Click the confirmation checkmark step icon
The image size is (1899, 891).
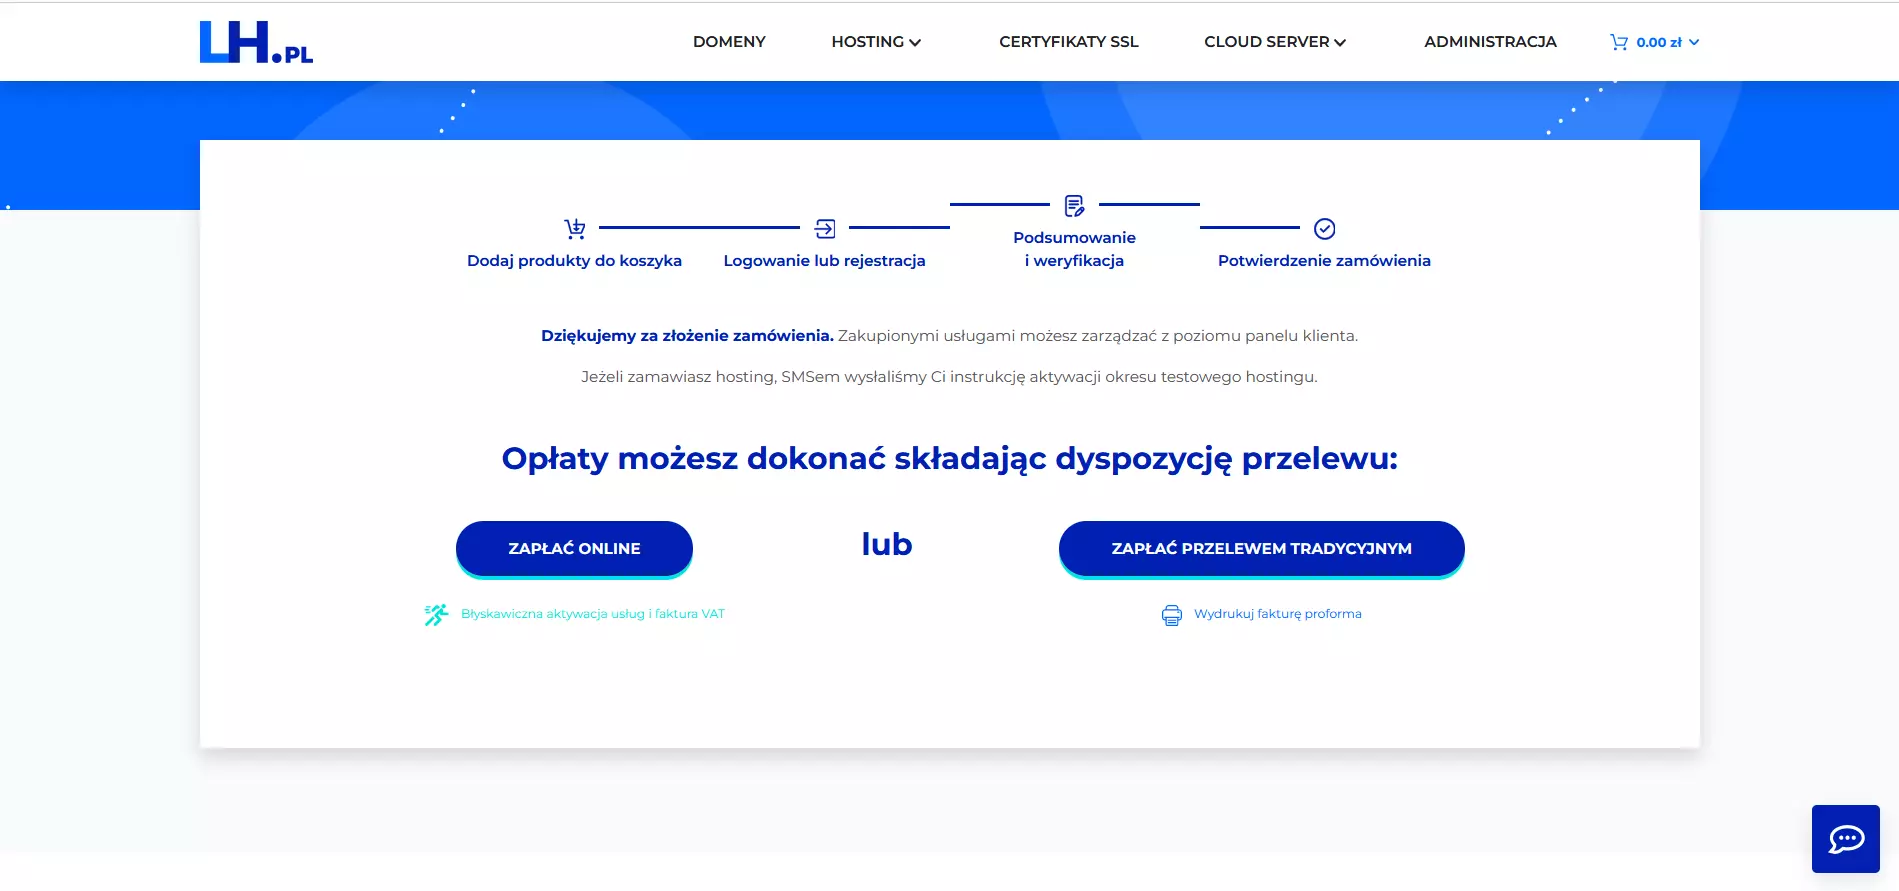coord(1325,229)
